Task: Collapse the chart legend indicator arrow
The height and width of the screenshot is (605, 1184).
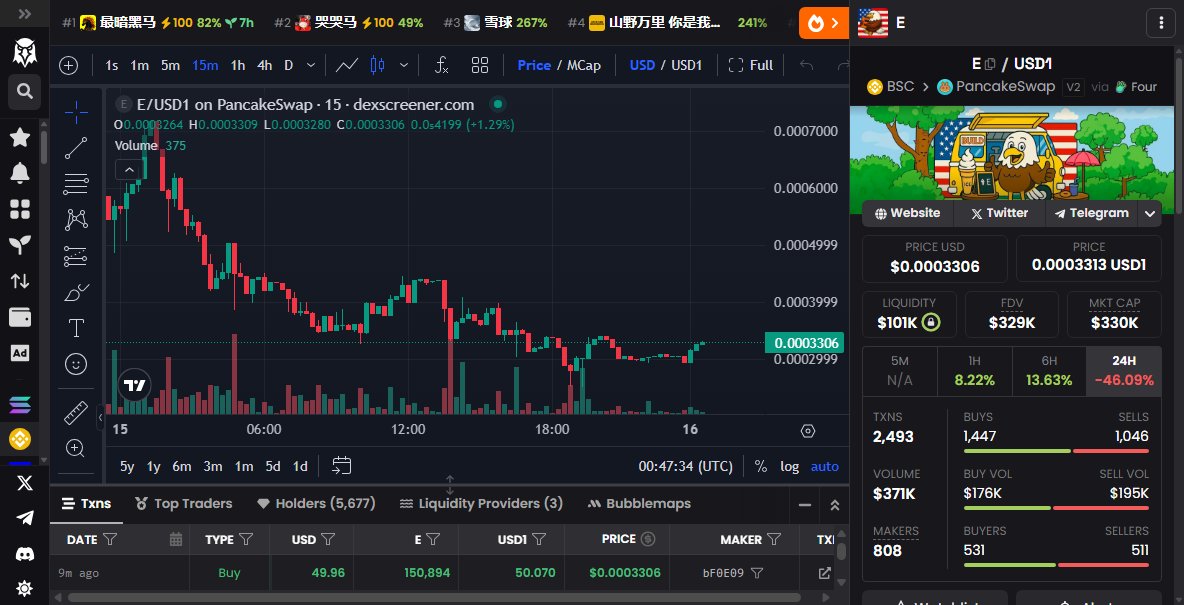Action: (x=129, y=170)
